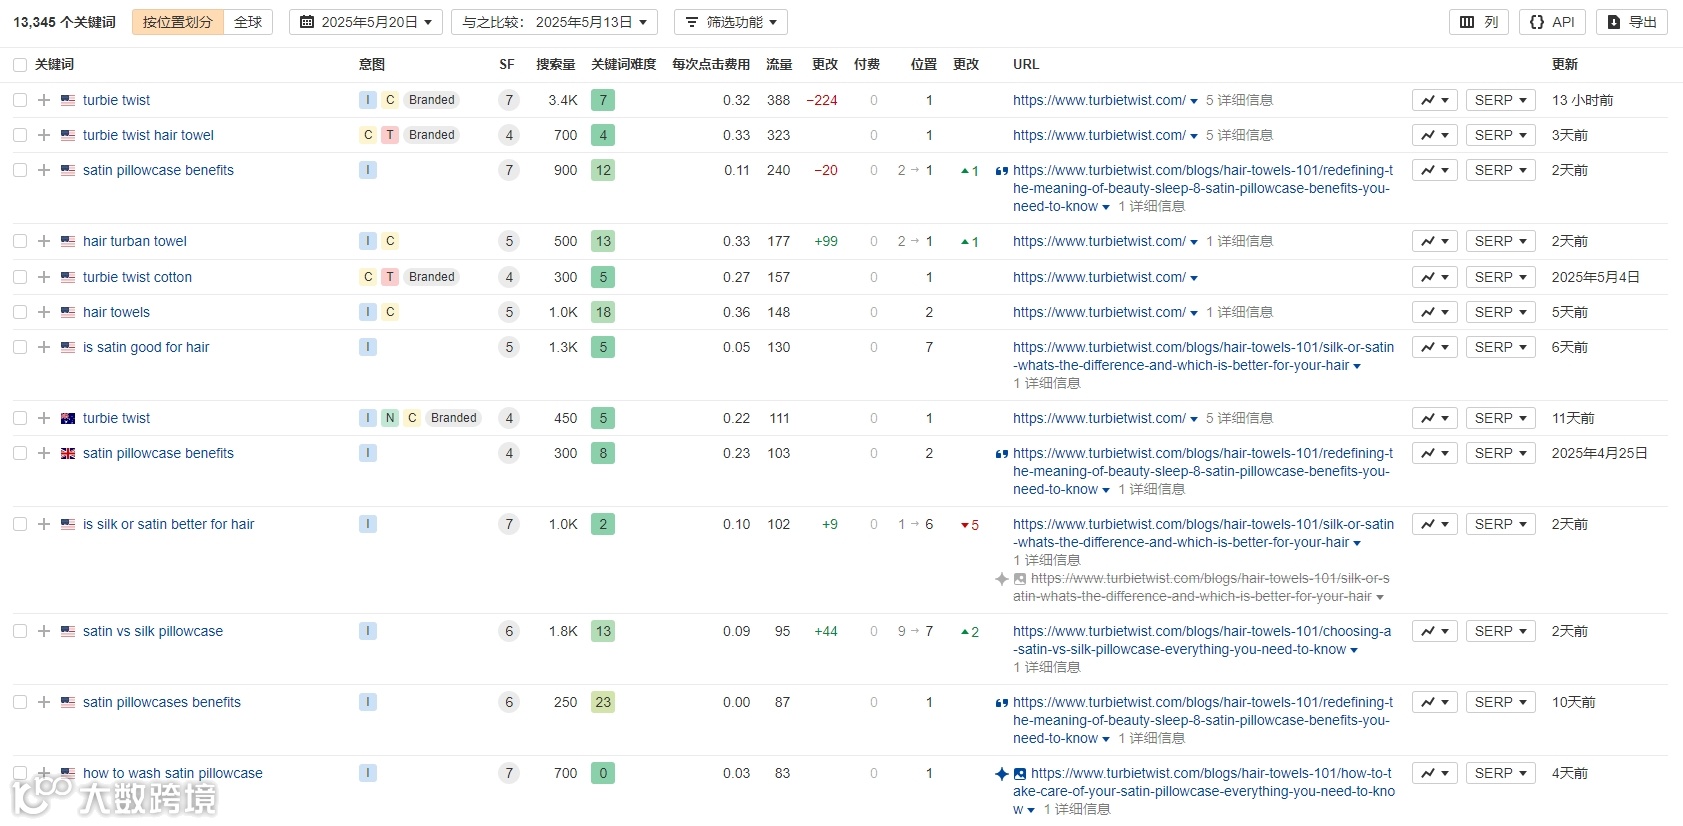
Task: Open SERP dropdown for 'turbie twist cotton'
Action: (x=1500, y=277)
